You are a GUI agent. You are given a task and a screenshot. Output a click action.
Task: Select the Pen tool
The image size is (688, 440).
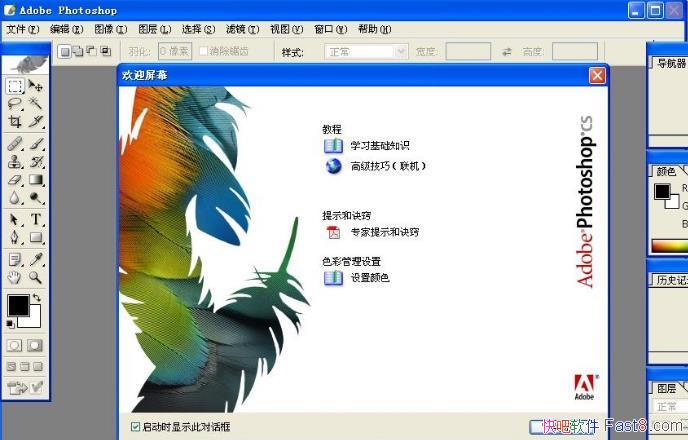(x=15, y=237)
